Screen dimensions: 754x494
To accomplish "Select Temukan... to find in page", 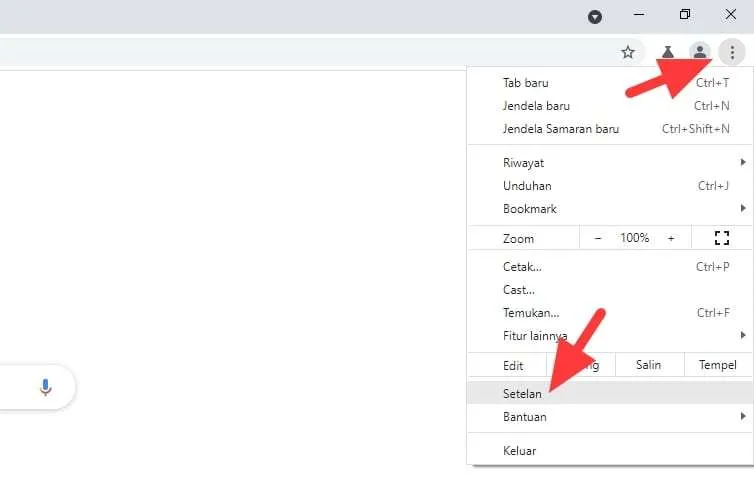I will tap(610, 313).
